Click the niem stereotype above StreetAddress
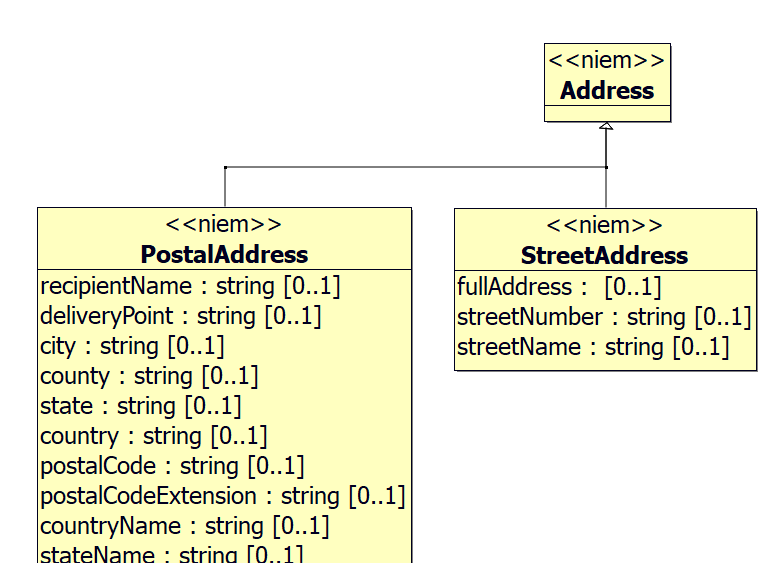 pos(604,226)
